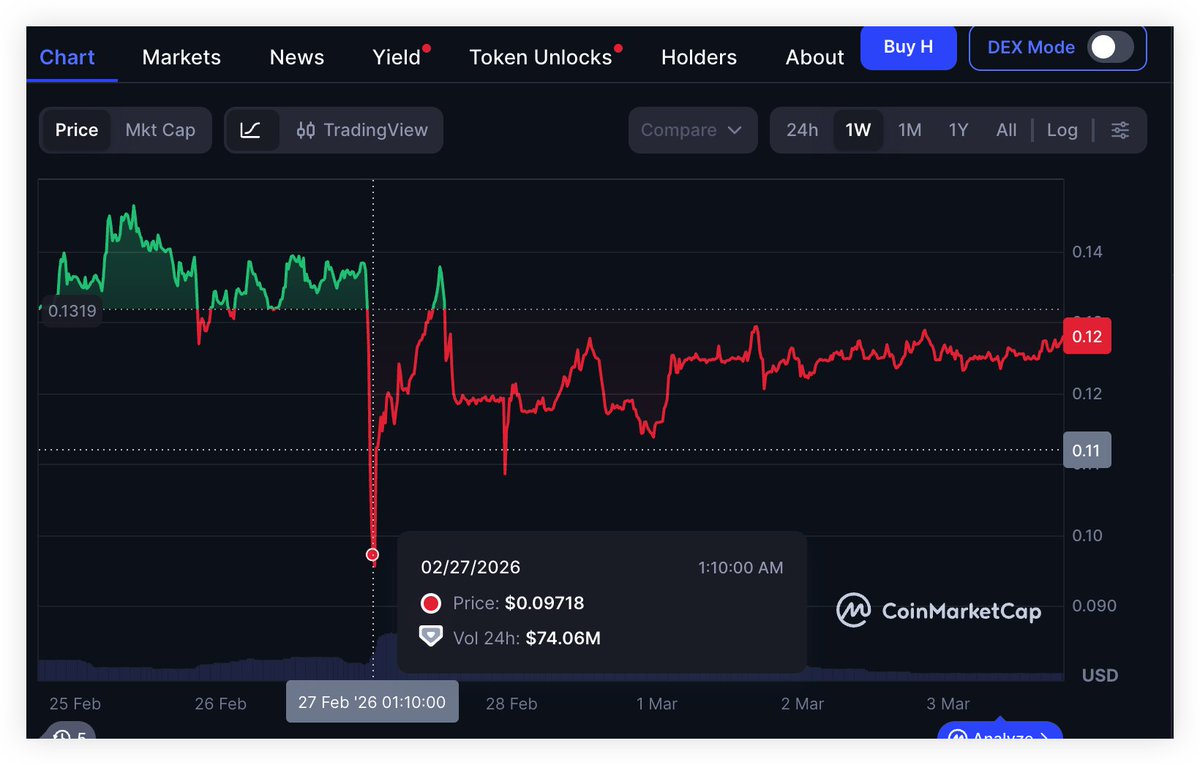Click the red 0.12 current price label

click(1087, 336)
